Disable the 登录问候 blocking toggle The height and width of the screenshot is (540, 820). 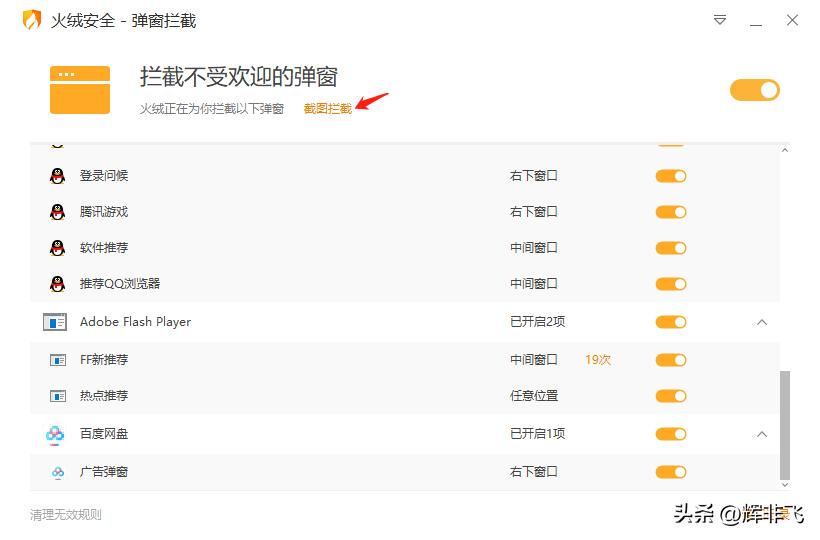point(671,176)
